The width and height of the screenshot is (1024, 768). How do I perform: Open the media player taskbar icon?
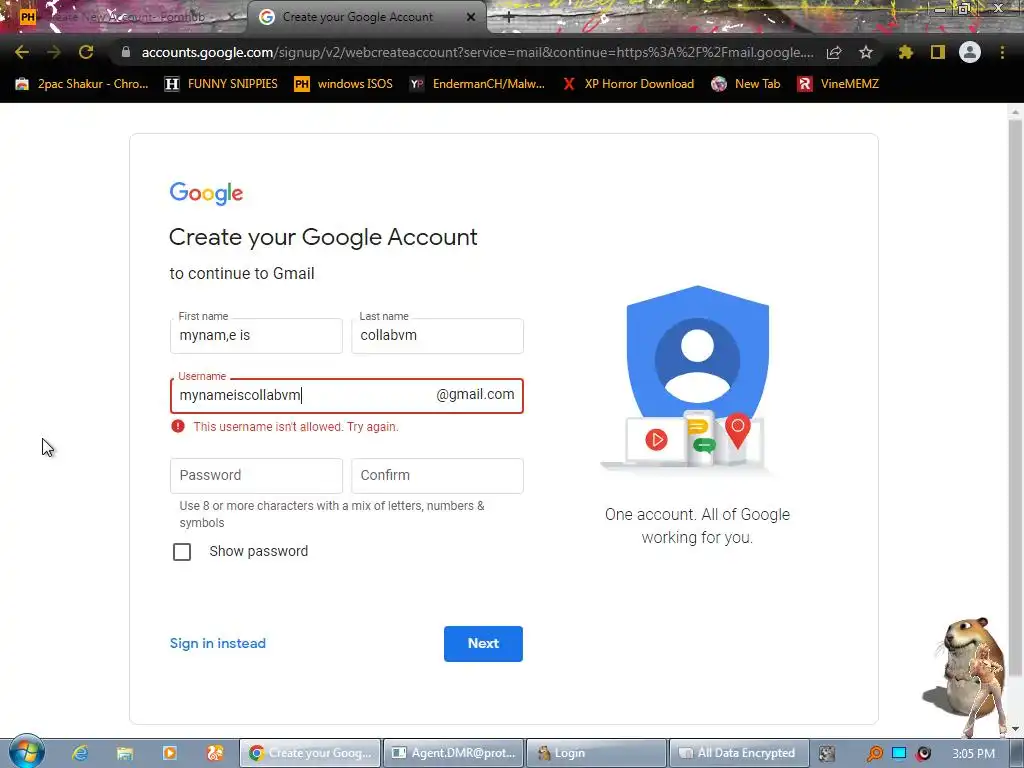pos(169,753)
